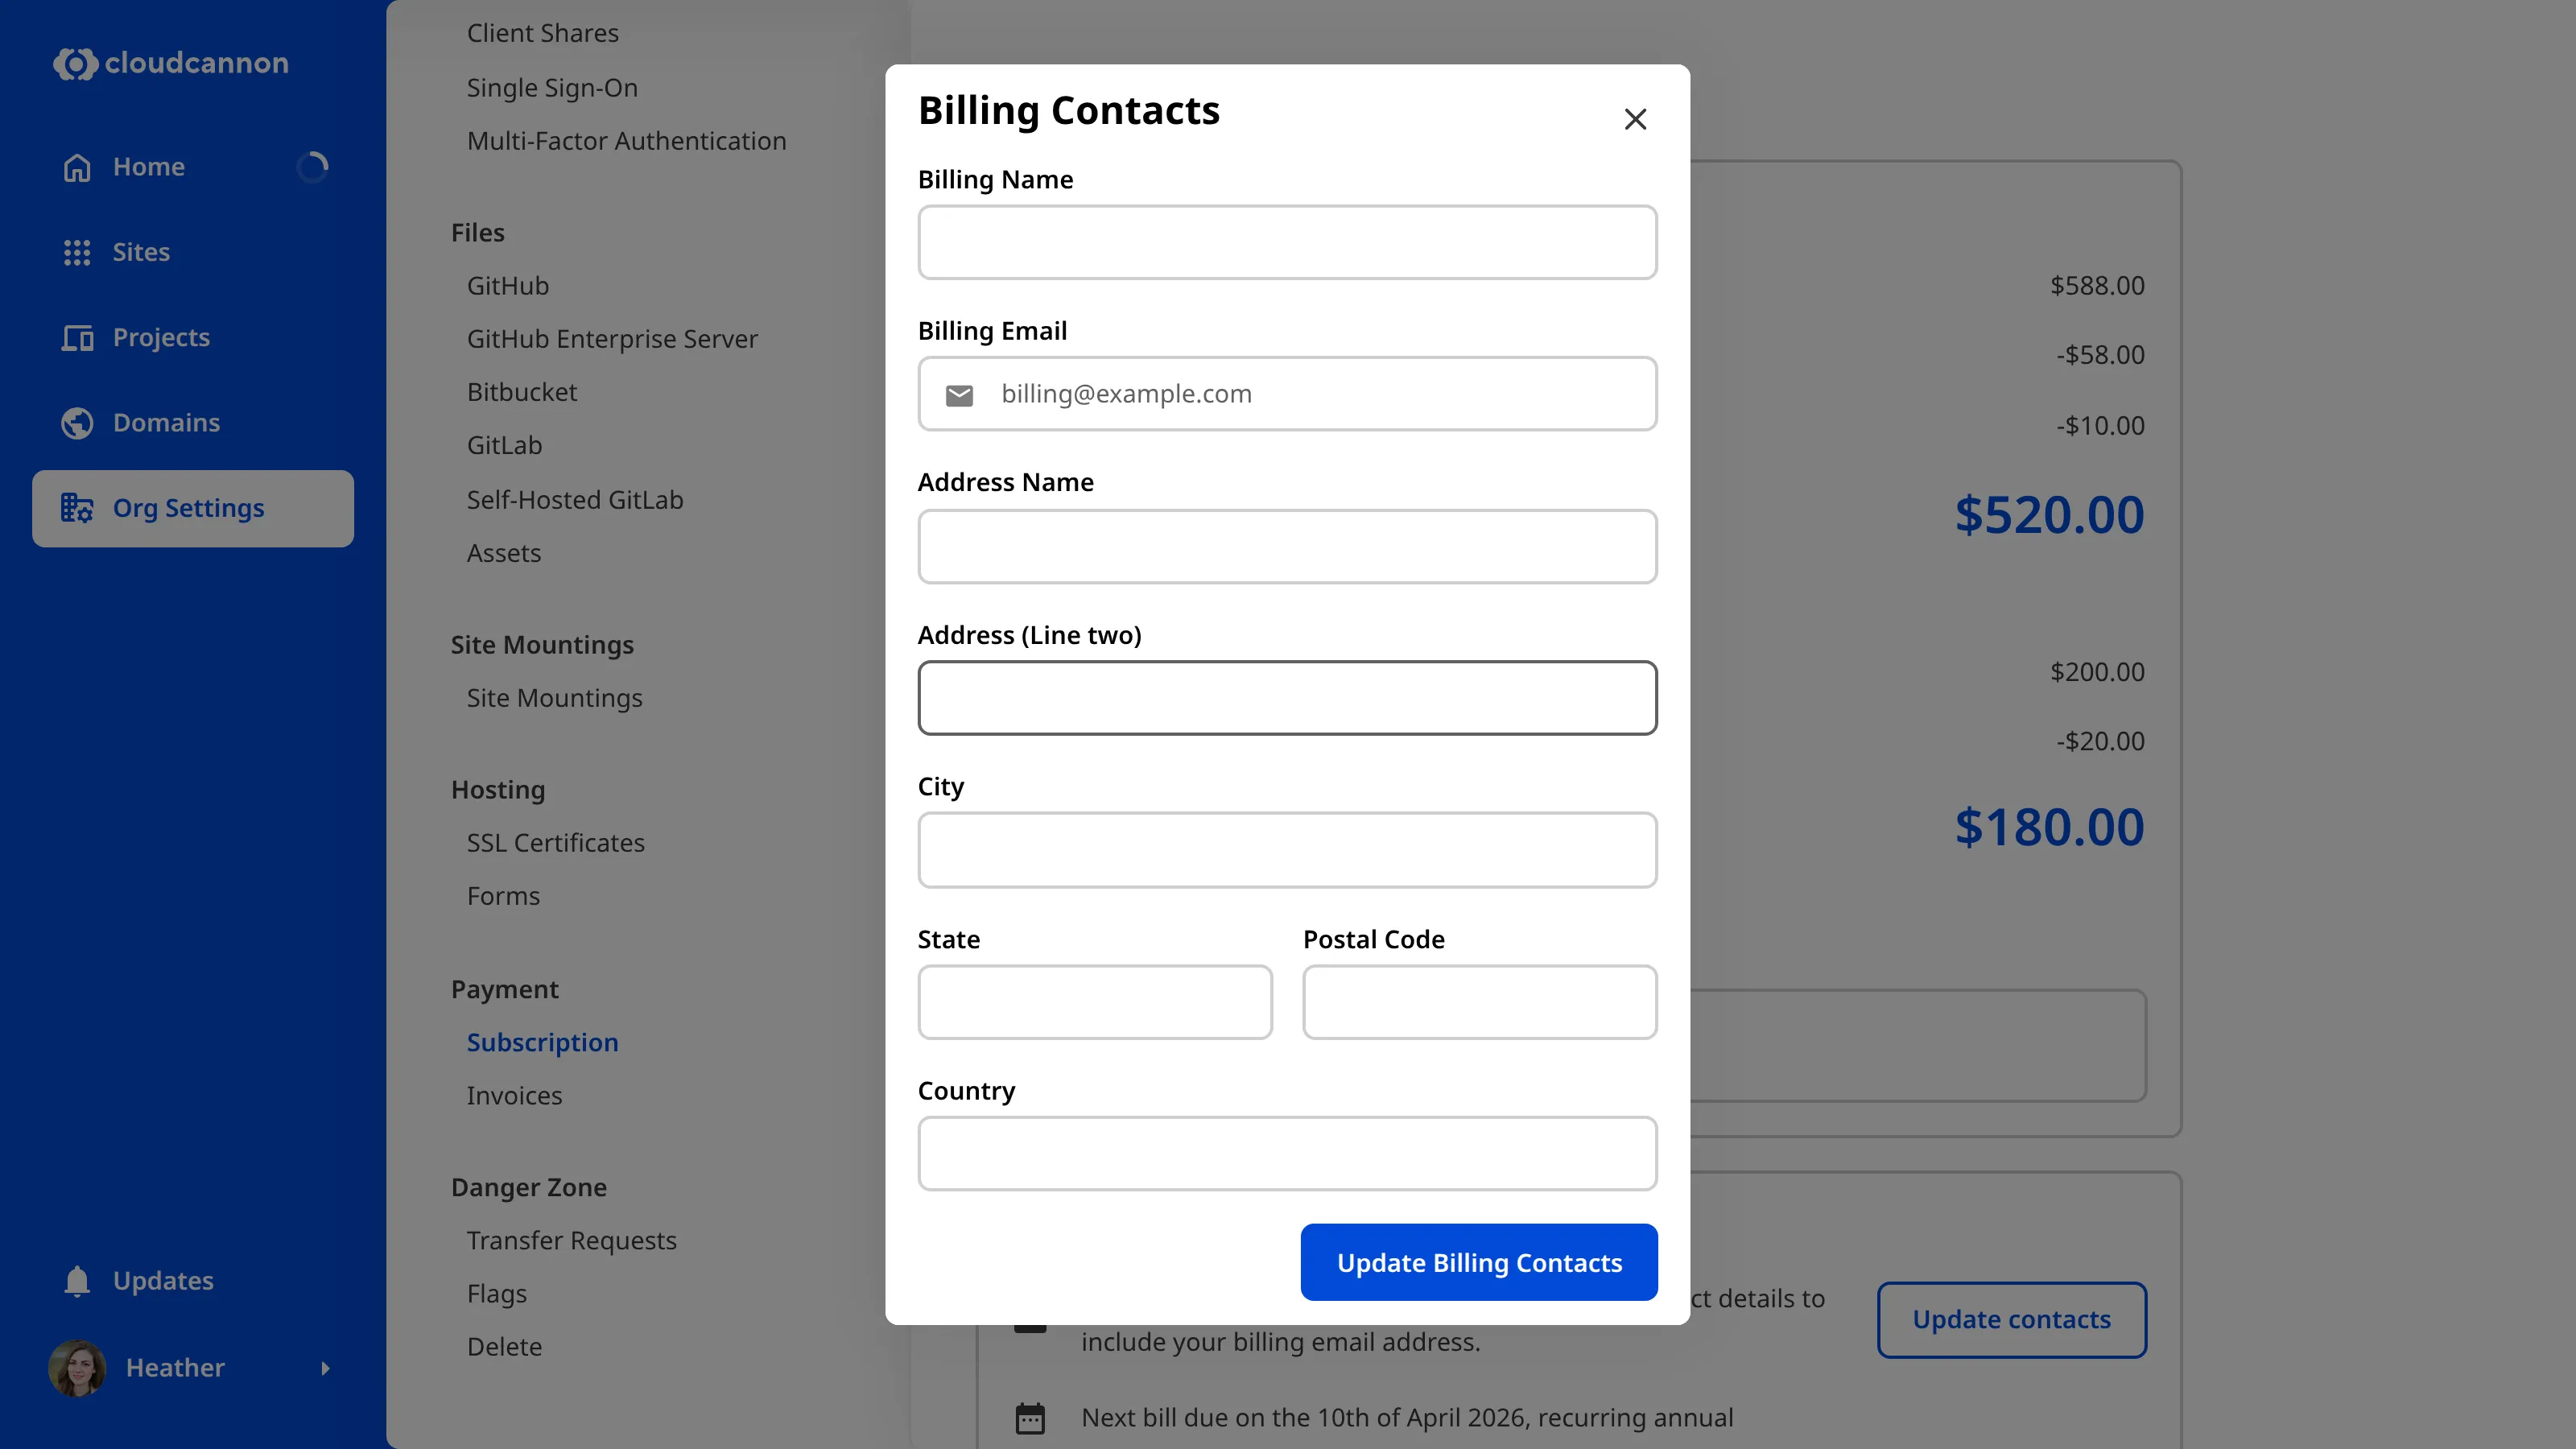Open the Subscription payment page
Viewport: 2576px width, 1449px height.
point(542,1042)
